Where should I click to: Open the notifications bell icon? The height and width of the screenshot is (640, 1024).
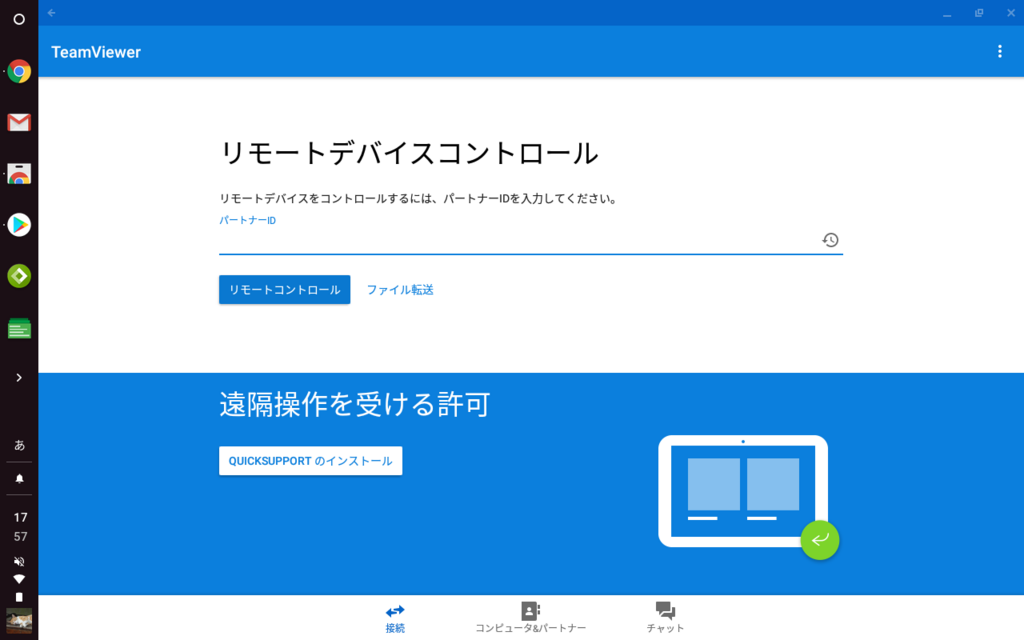click(x=20, y=479)
